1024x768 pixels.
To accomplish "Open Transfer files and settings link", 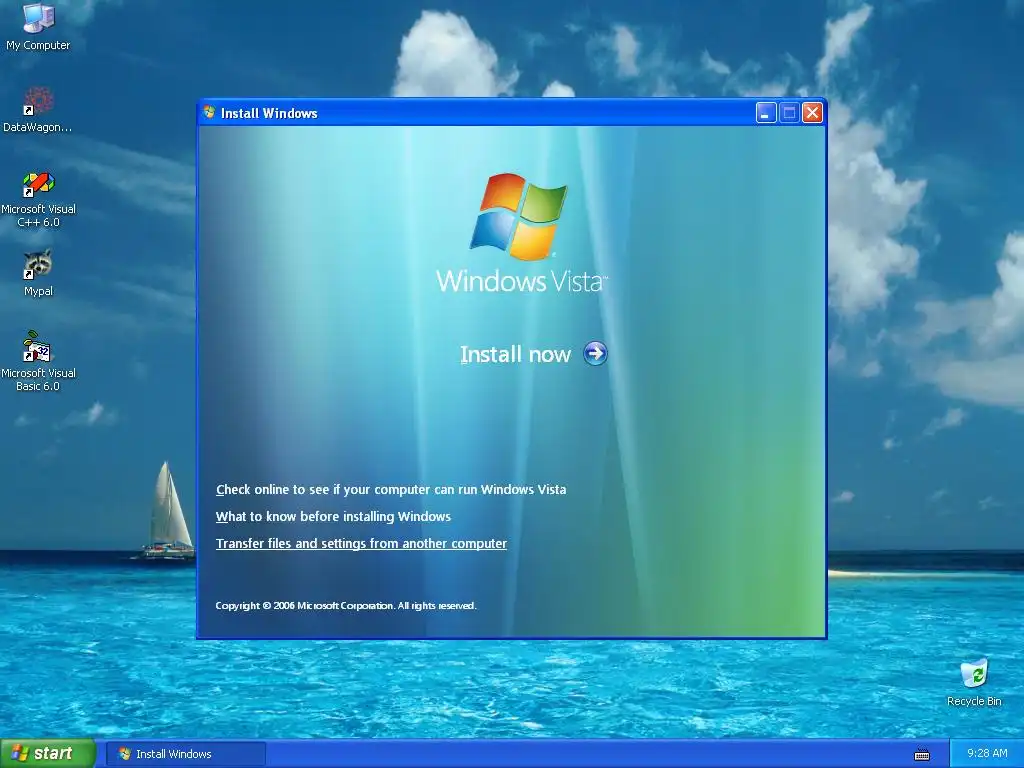I will (361, 543).
